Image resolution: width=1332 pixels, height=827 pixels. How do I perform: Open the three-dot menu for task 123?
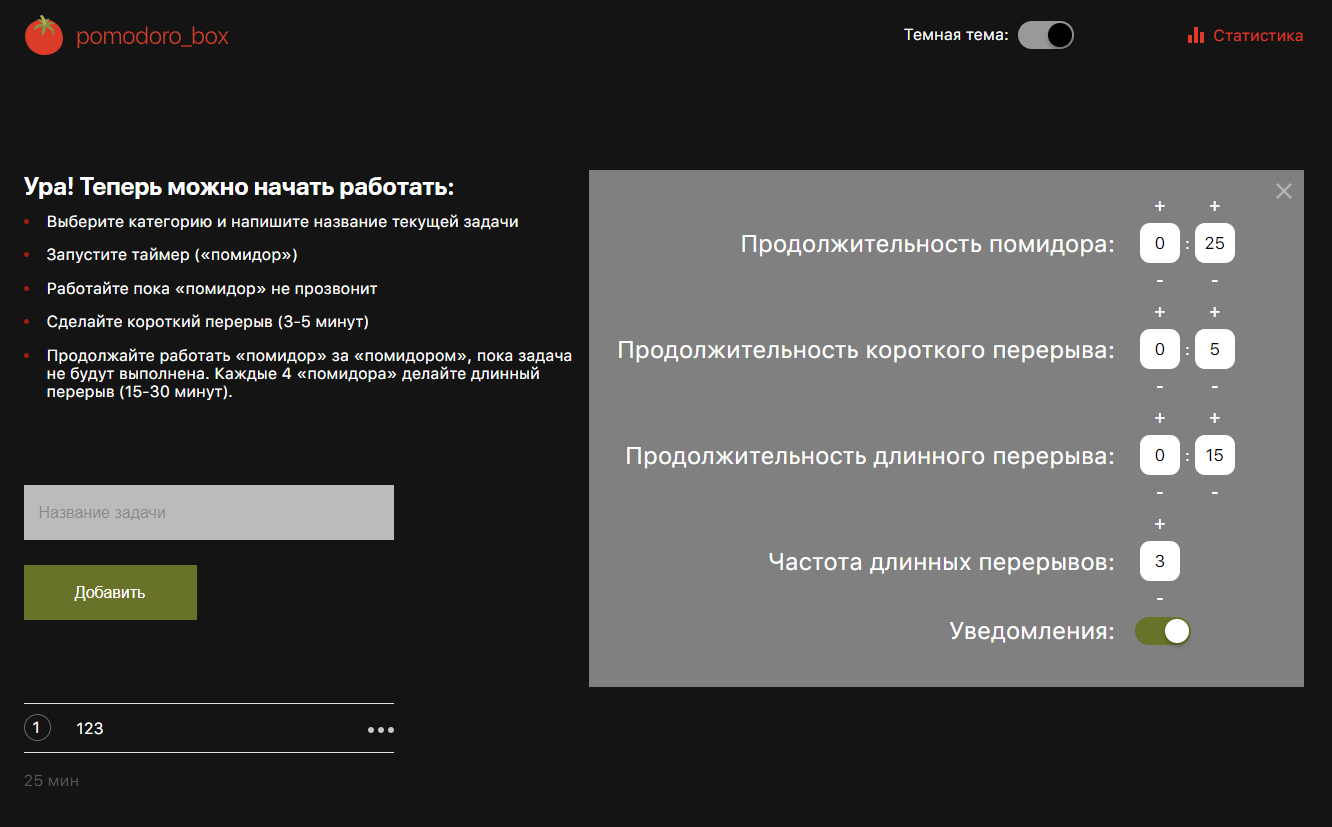(380, 728)
